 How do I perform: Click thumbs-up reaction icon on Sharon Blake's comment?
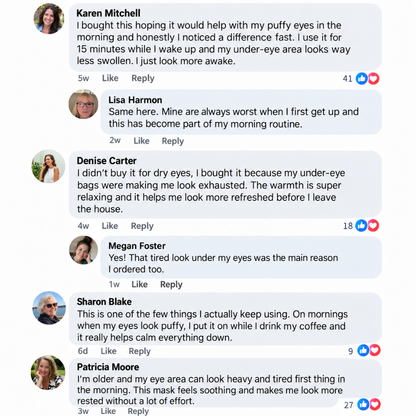(363, 350)
